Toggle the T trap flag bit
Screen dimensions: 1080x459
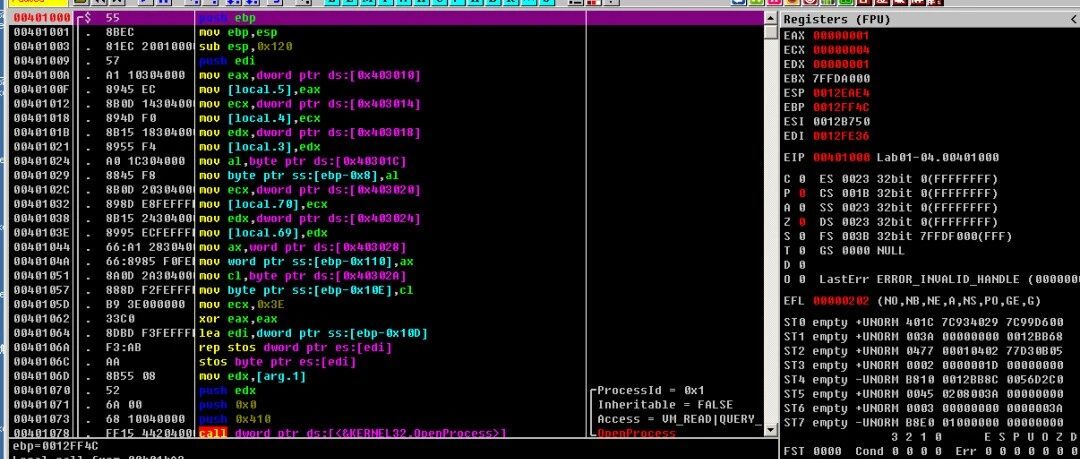[x=802, y=251]
